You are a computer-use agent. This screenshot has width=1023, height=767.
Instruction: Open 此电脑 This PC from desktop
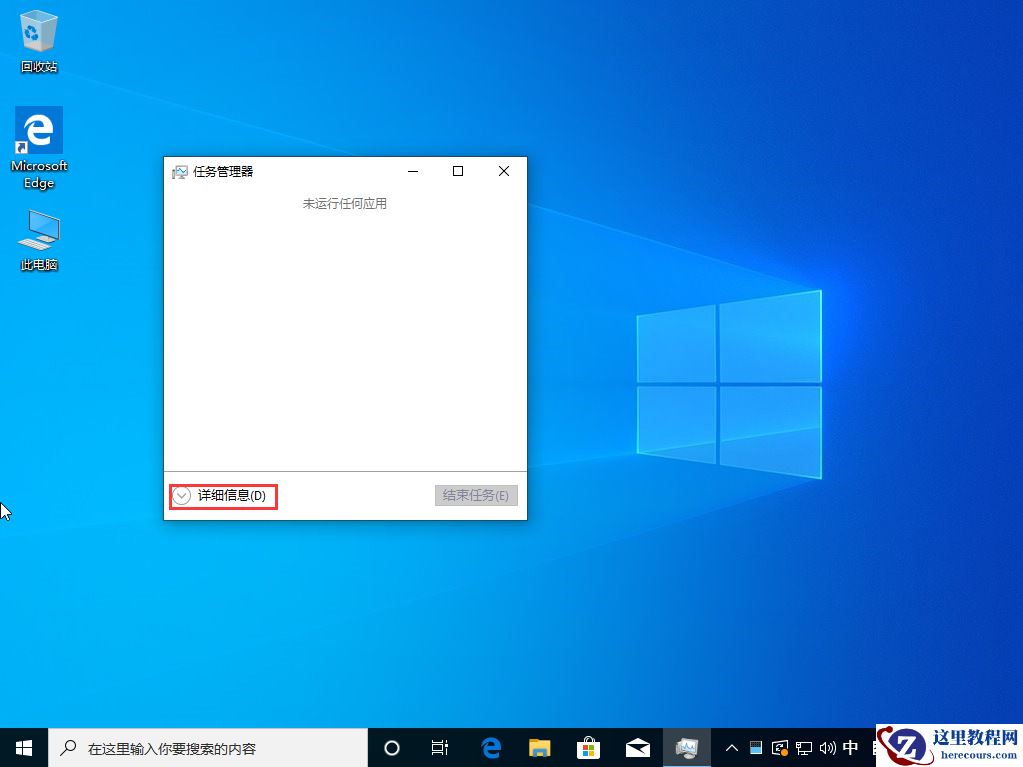click(38, 230)
